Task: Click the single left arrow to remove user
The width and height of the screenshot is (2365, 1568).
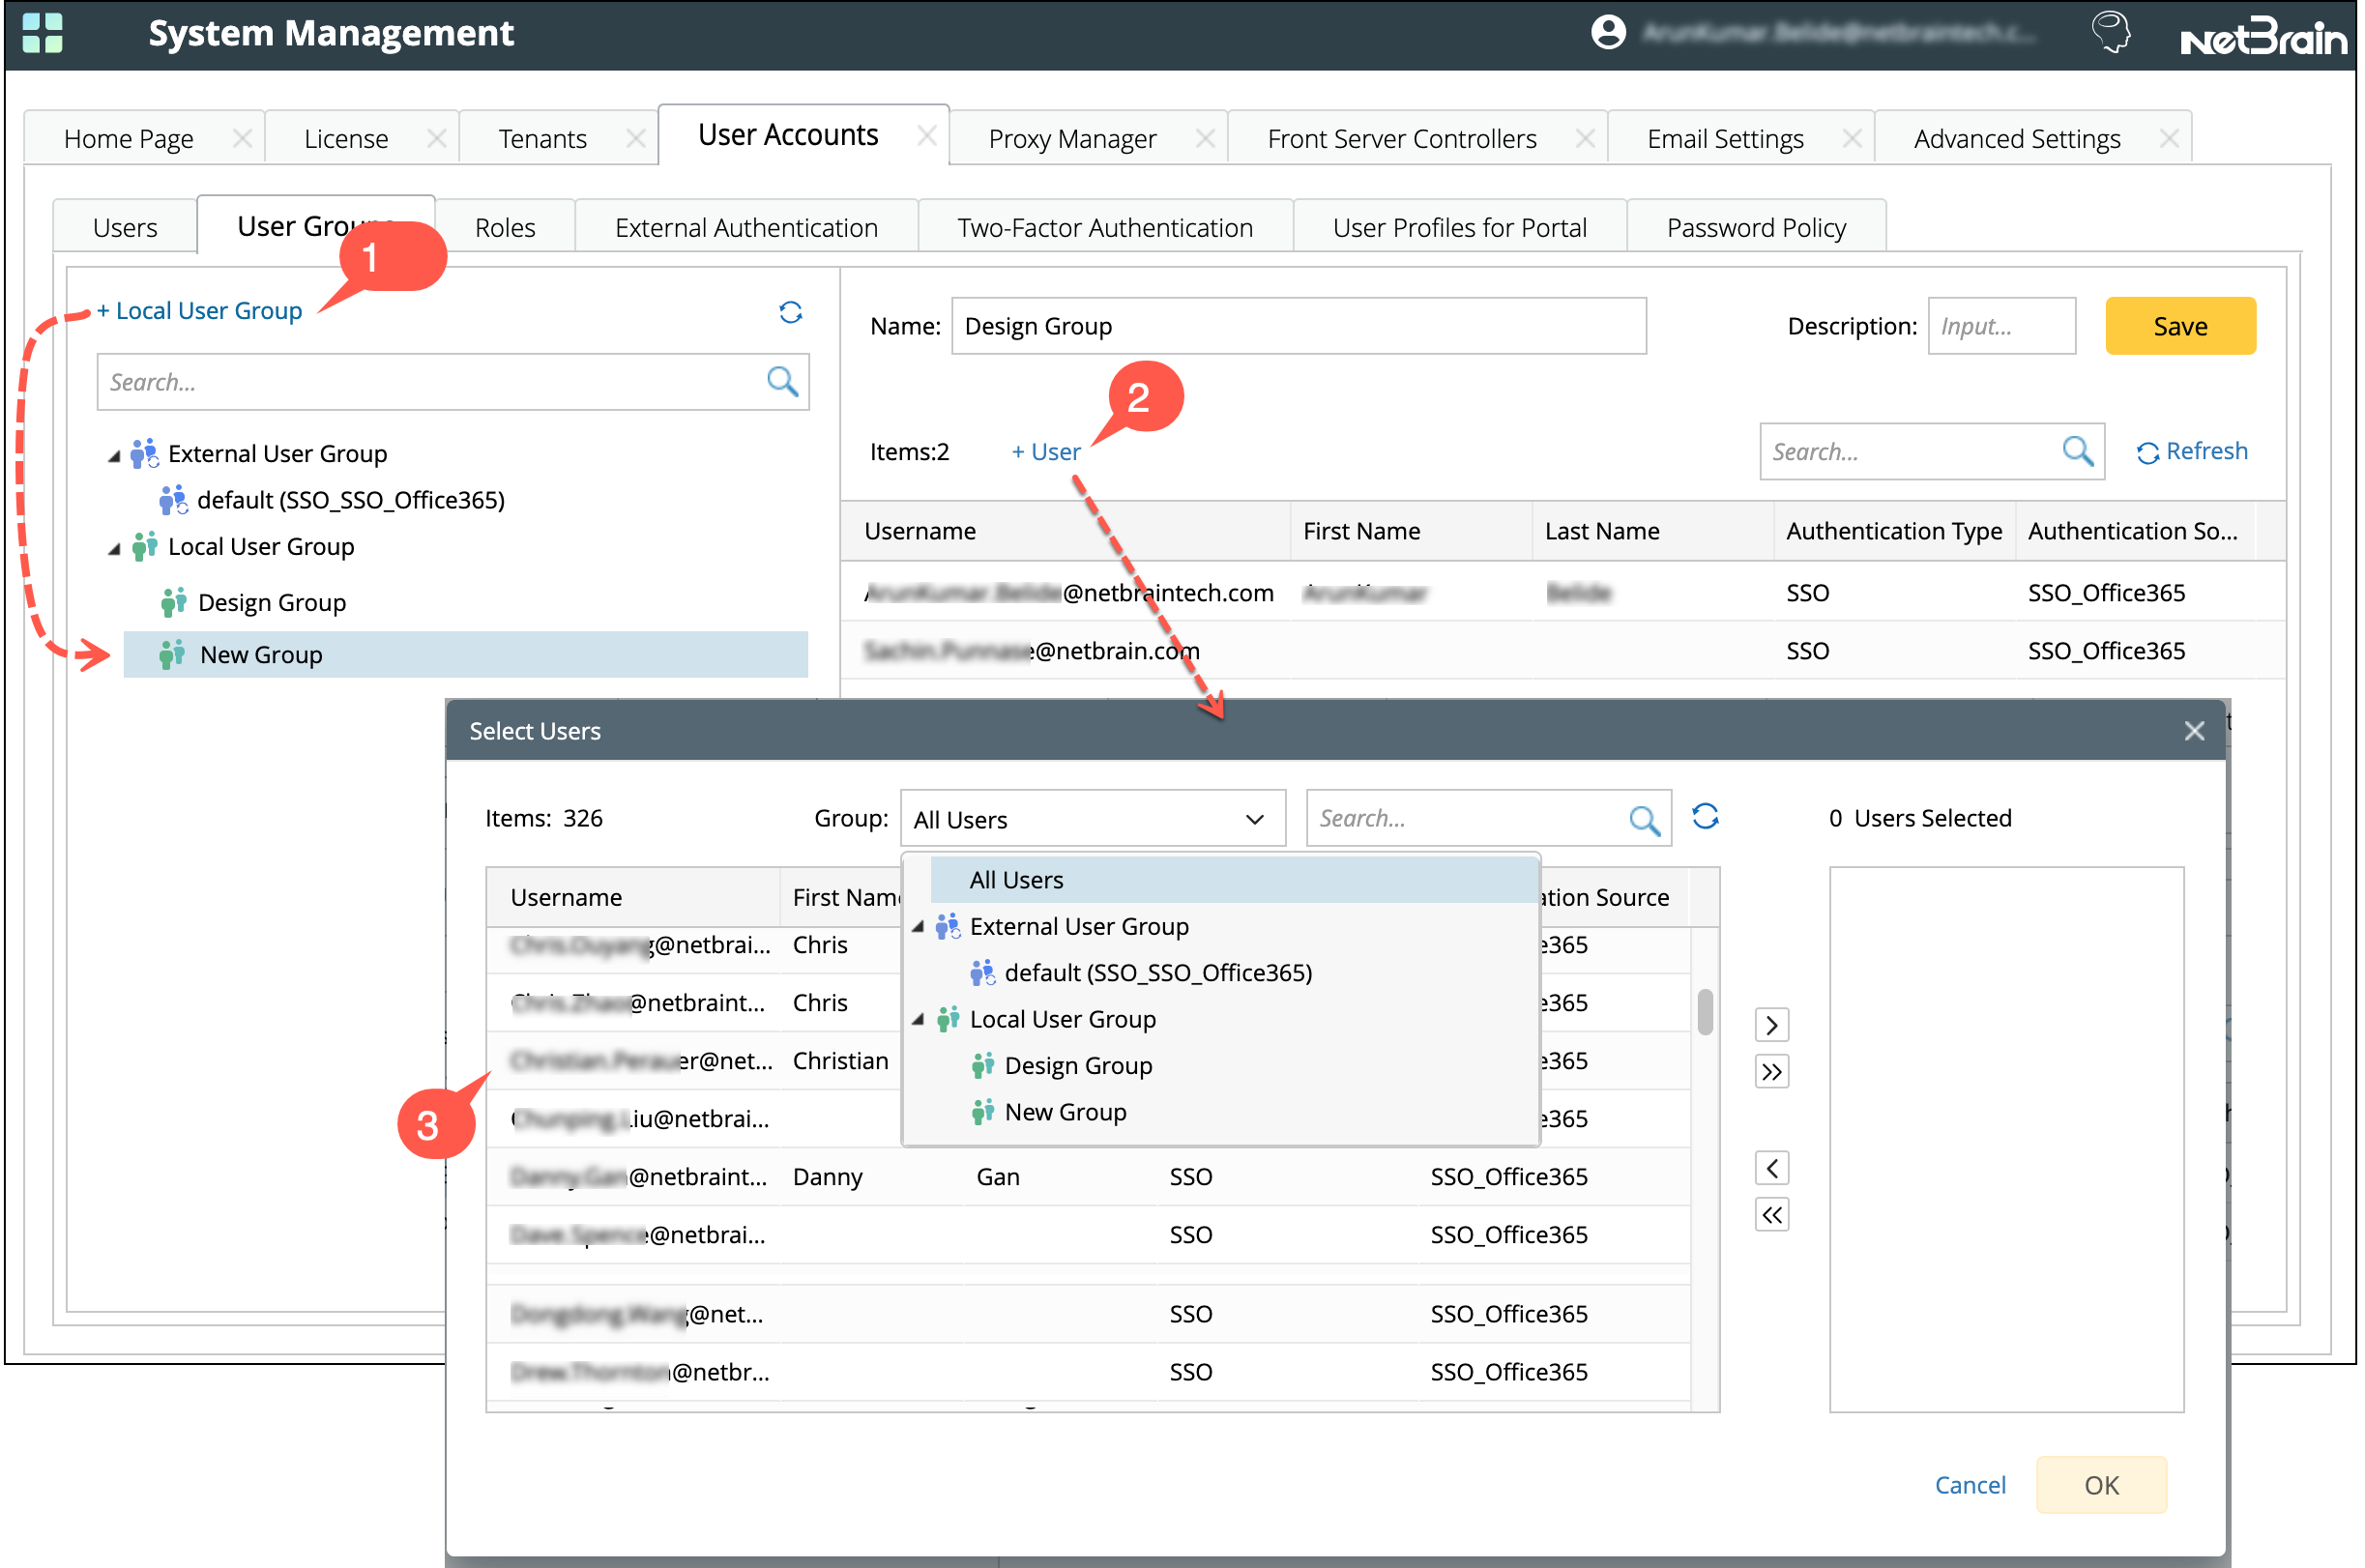Action: point(1771,1168)
